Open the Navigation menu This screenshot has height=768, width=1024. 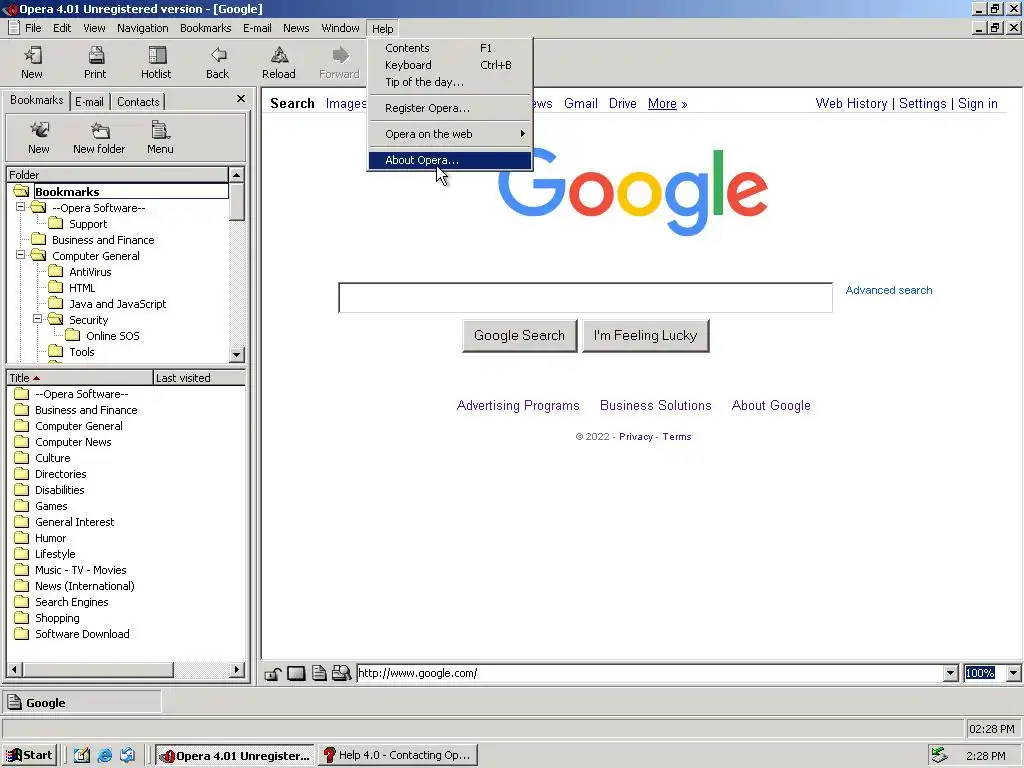pyautogui.click(x=142, y=28)
